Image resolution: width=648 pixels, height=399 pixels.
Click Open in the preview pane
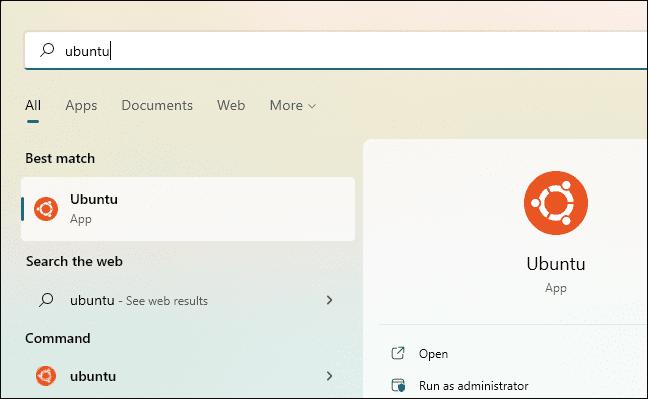coord(433,354)
